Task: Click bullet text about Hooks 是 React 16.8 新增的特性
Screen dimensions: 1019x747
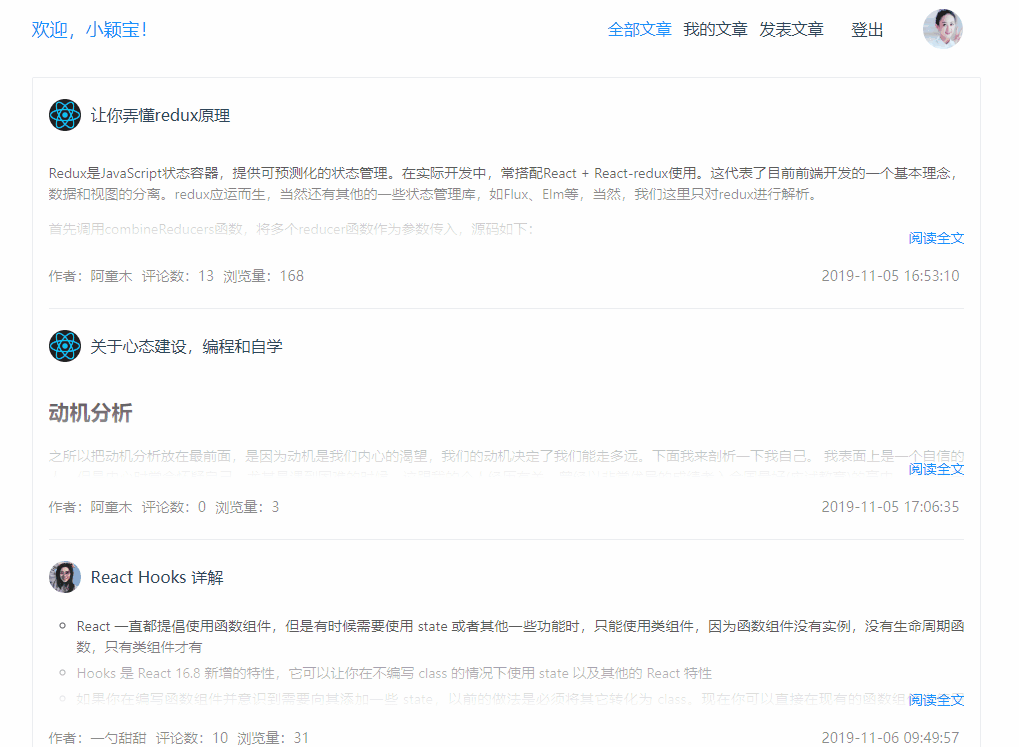Action: (x=394, y=673)
